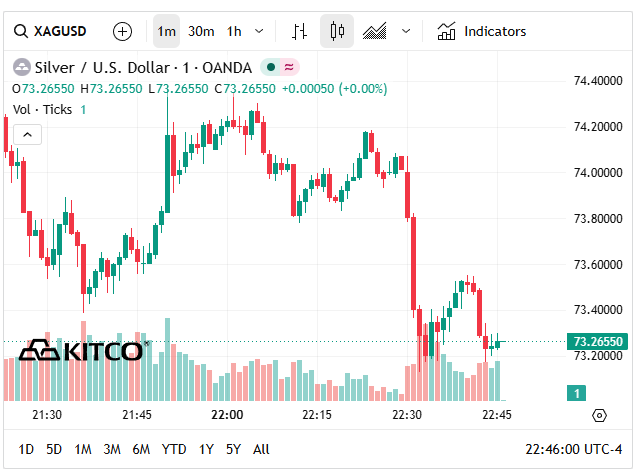
Task: Select the All date range
Action: tap(261, 450)
